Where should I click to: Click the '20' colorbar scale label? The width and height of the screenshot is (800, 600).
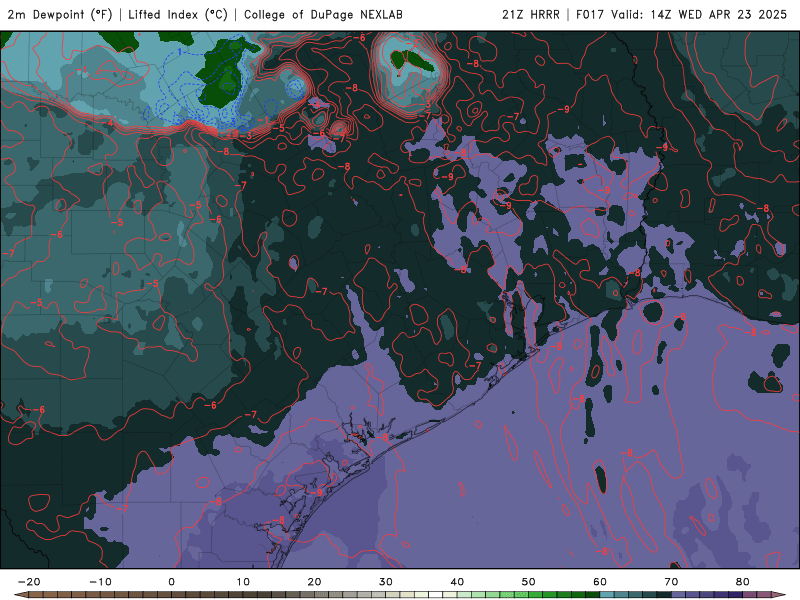click(314, 582)
